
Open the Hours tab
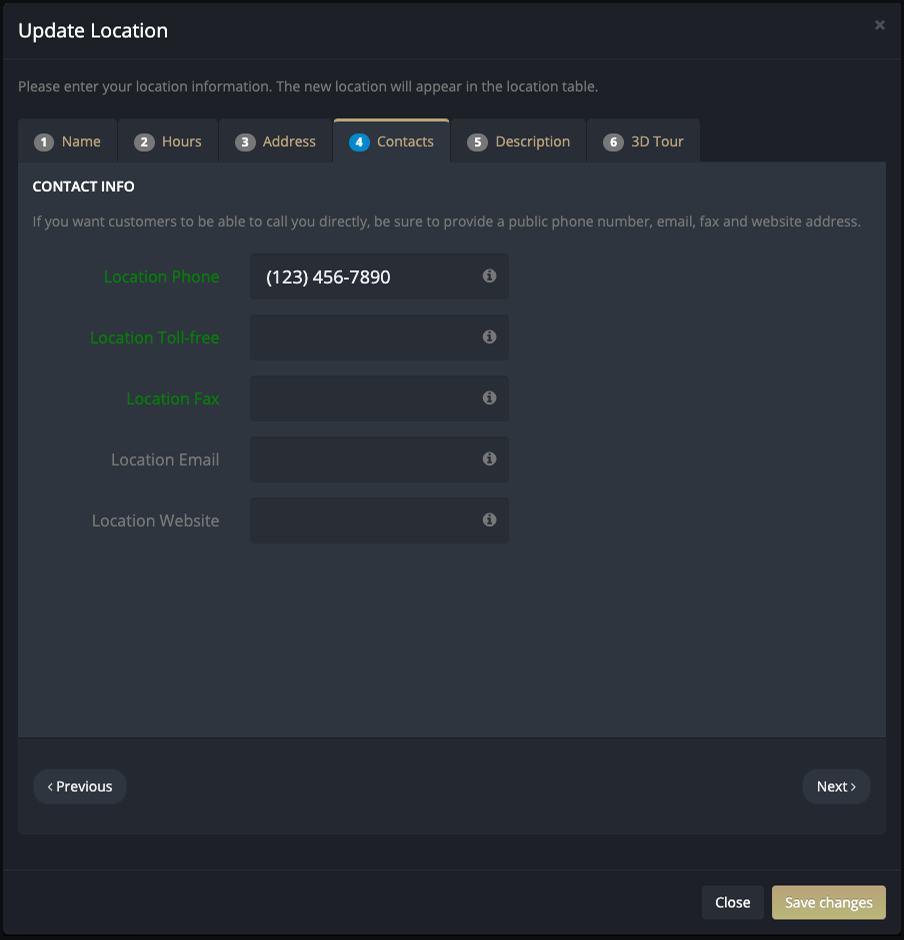point(168,141)
